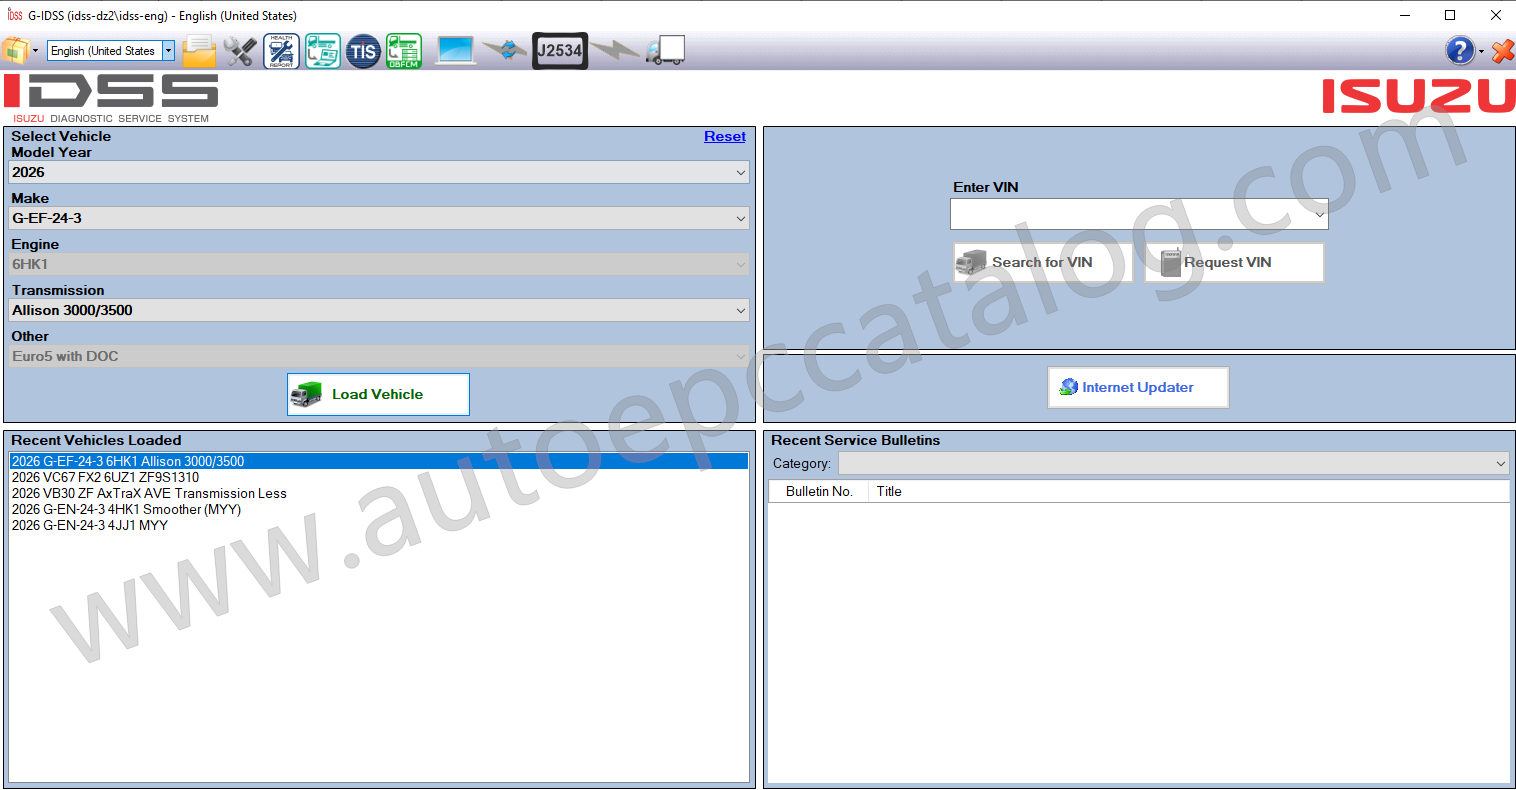Maximize the G-IDSS window
1516x790 pixels.
[x=1450, y=15]
